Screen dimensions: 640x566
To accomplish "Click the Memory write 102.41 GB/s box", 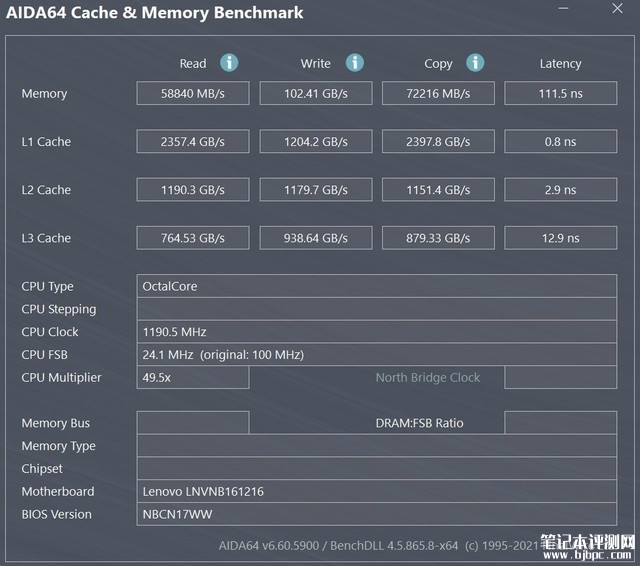I will (x=316, y=93).
